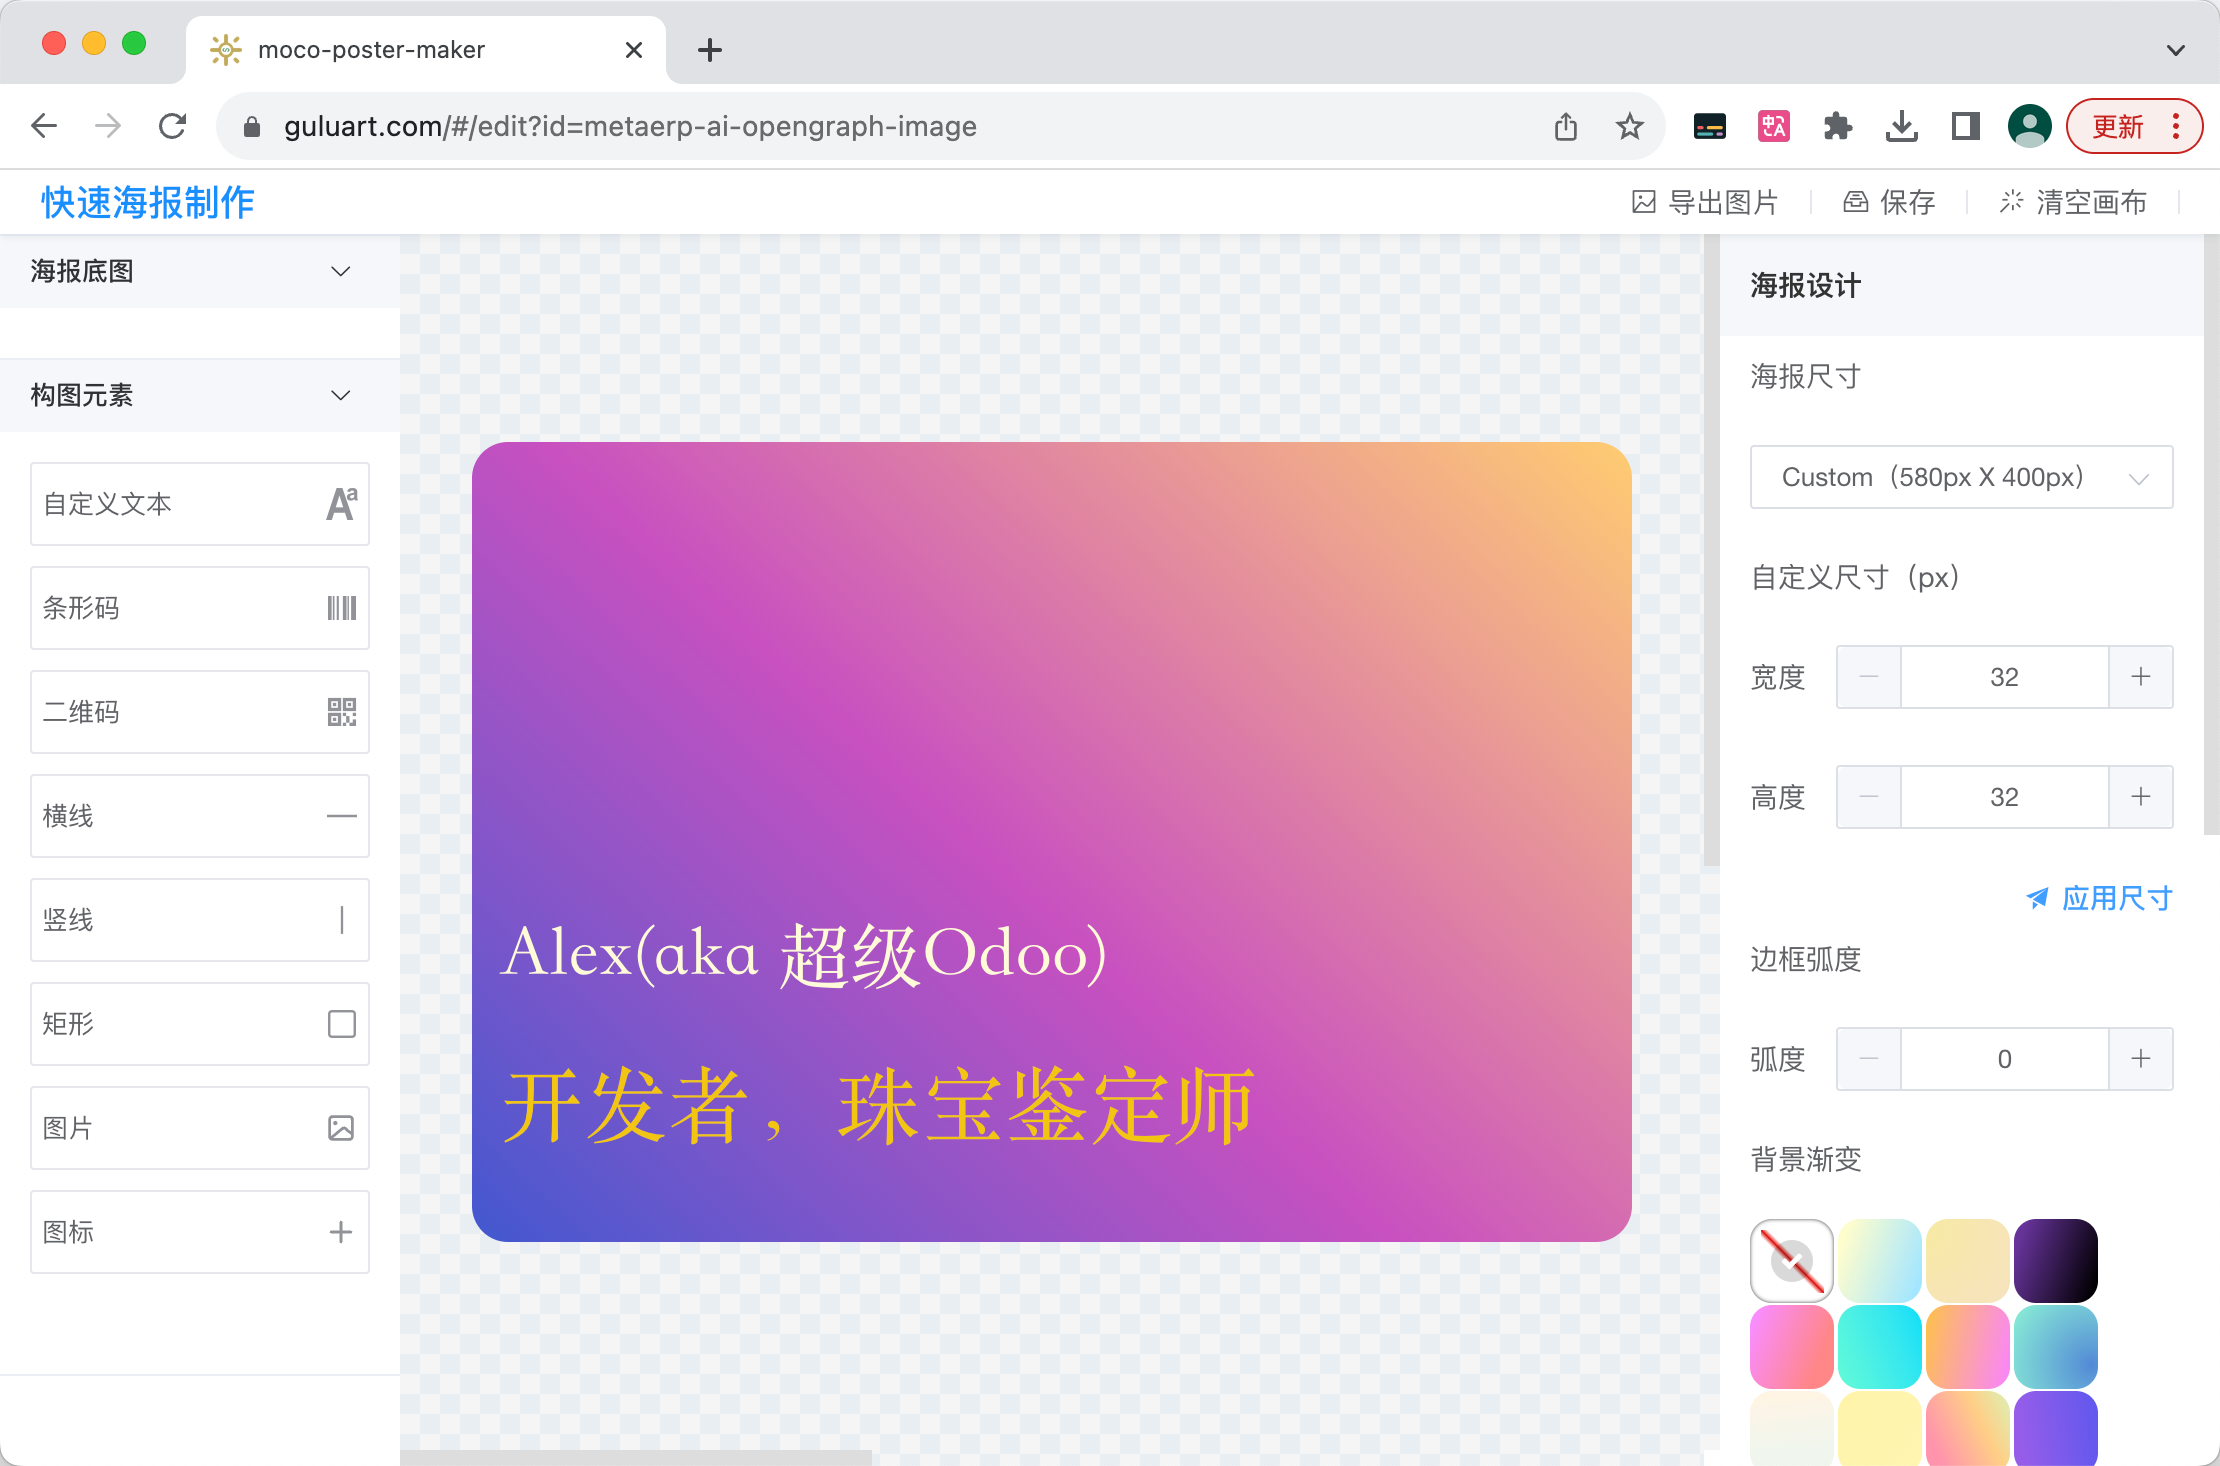Add an image element (图片)
Viewport: 2220px width, 1466px height.
(199, 1128)
